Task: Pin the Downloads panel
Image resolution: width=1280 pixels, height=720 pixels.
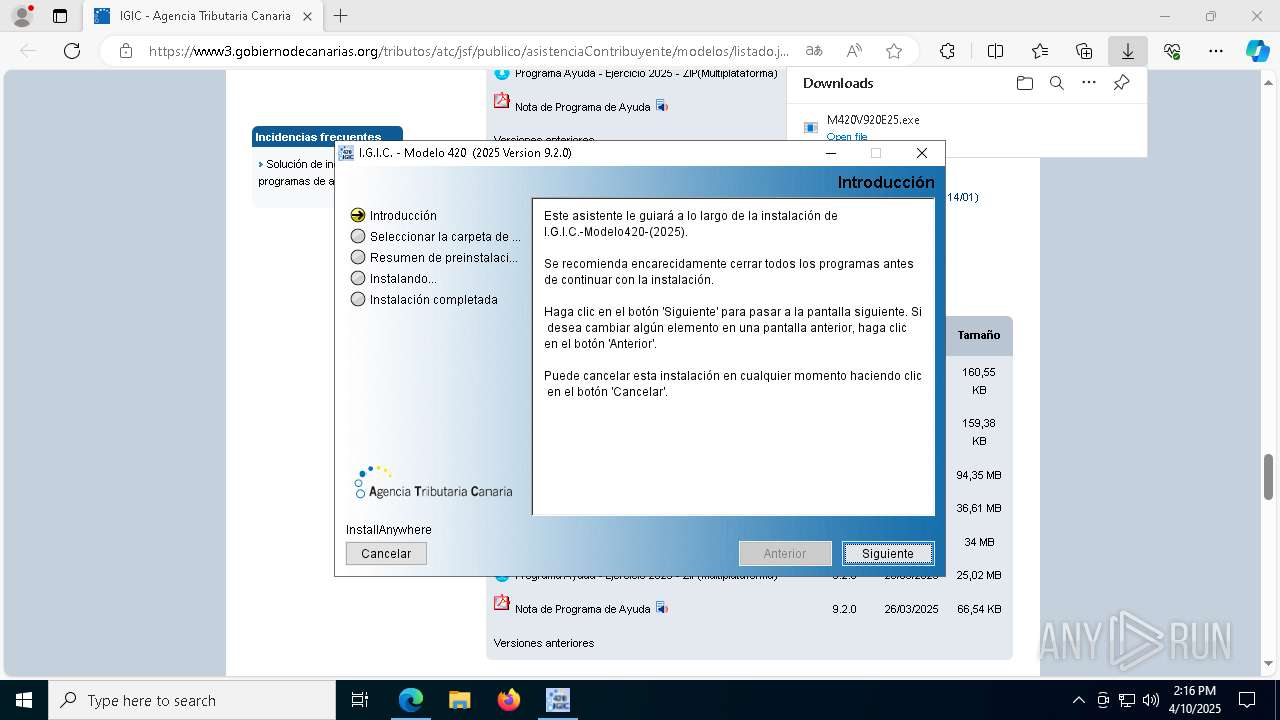Action: [x=1121, y=83]
